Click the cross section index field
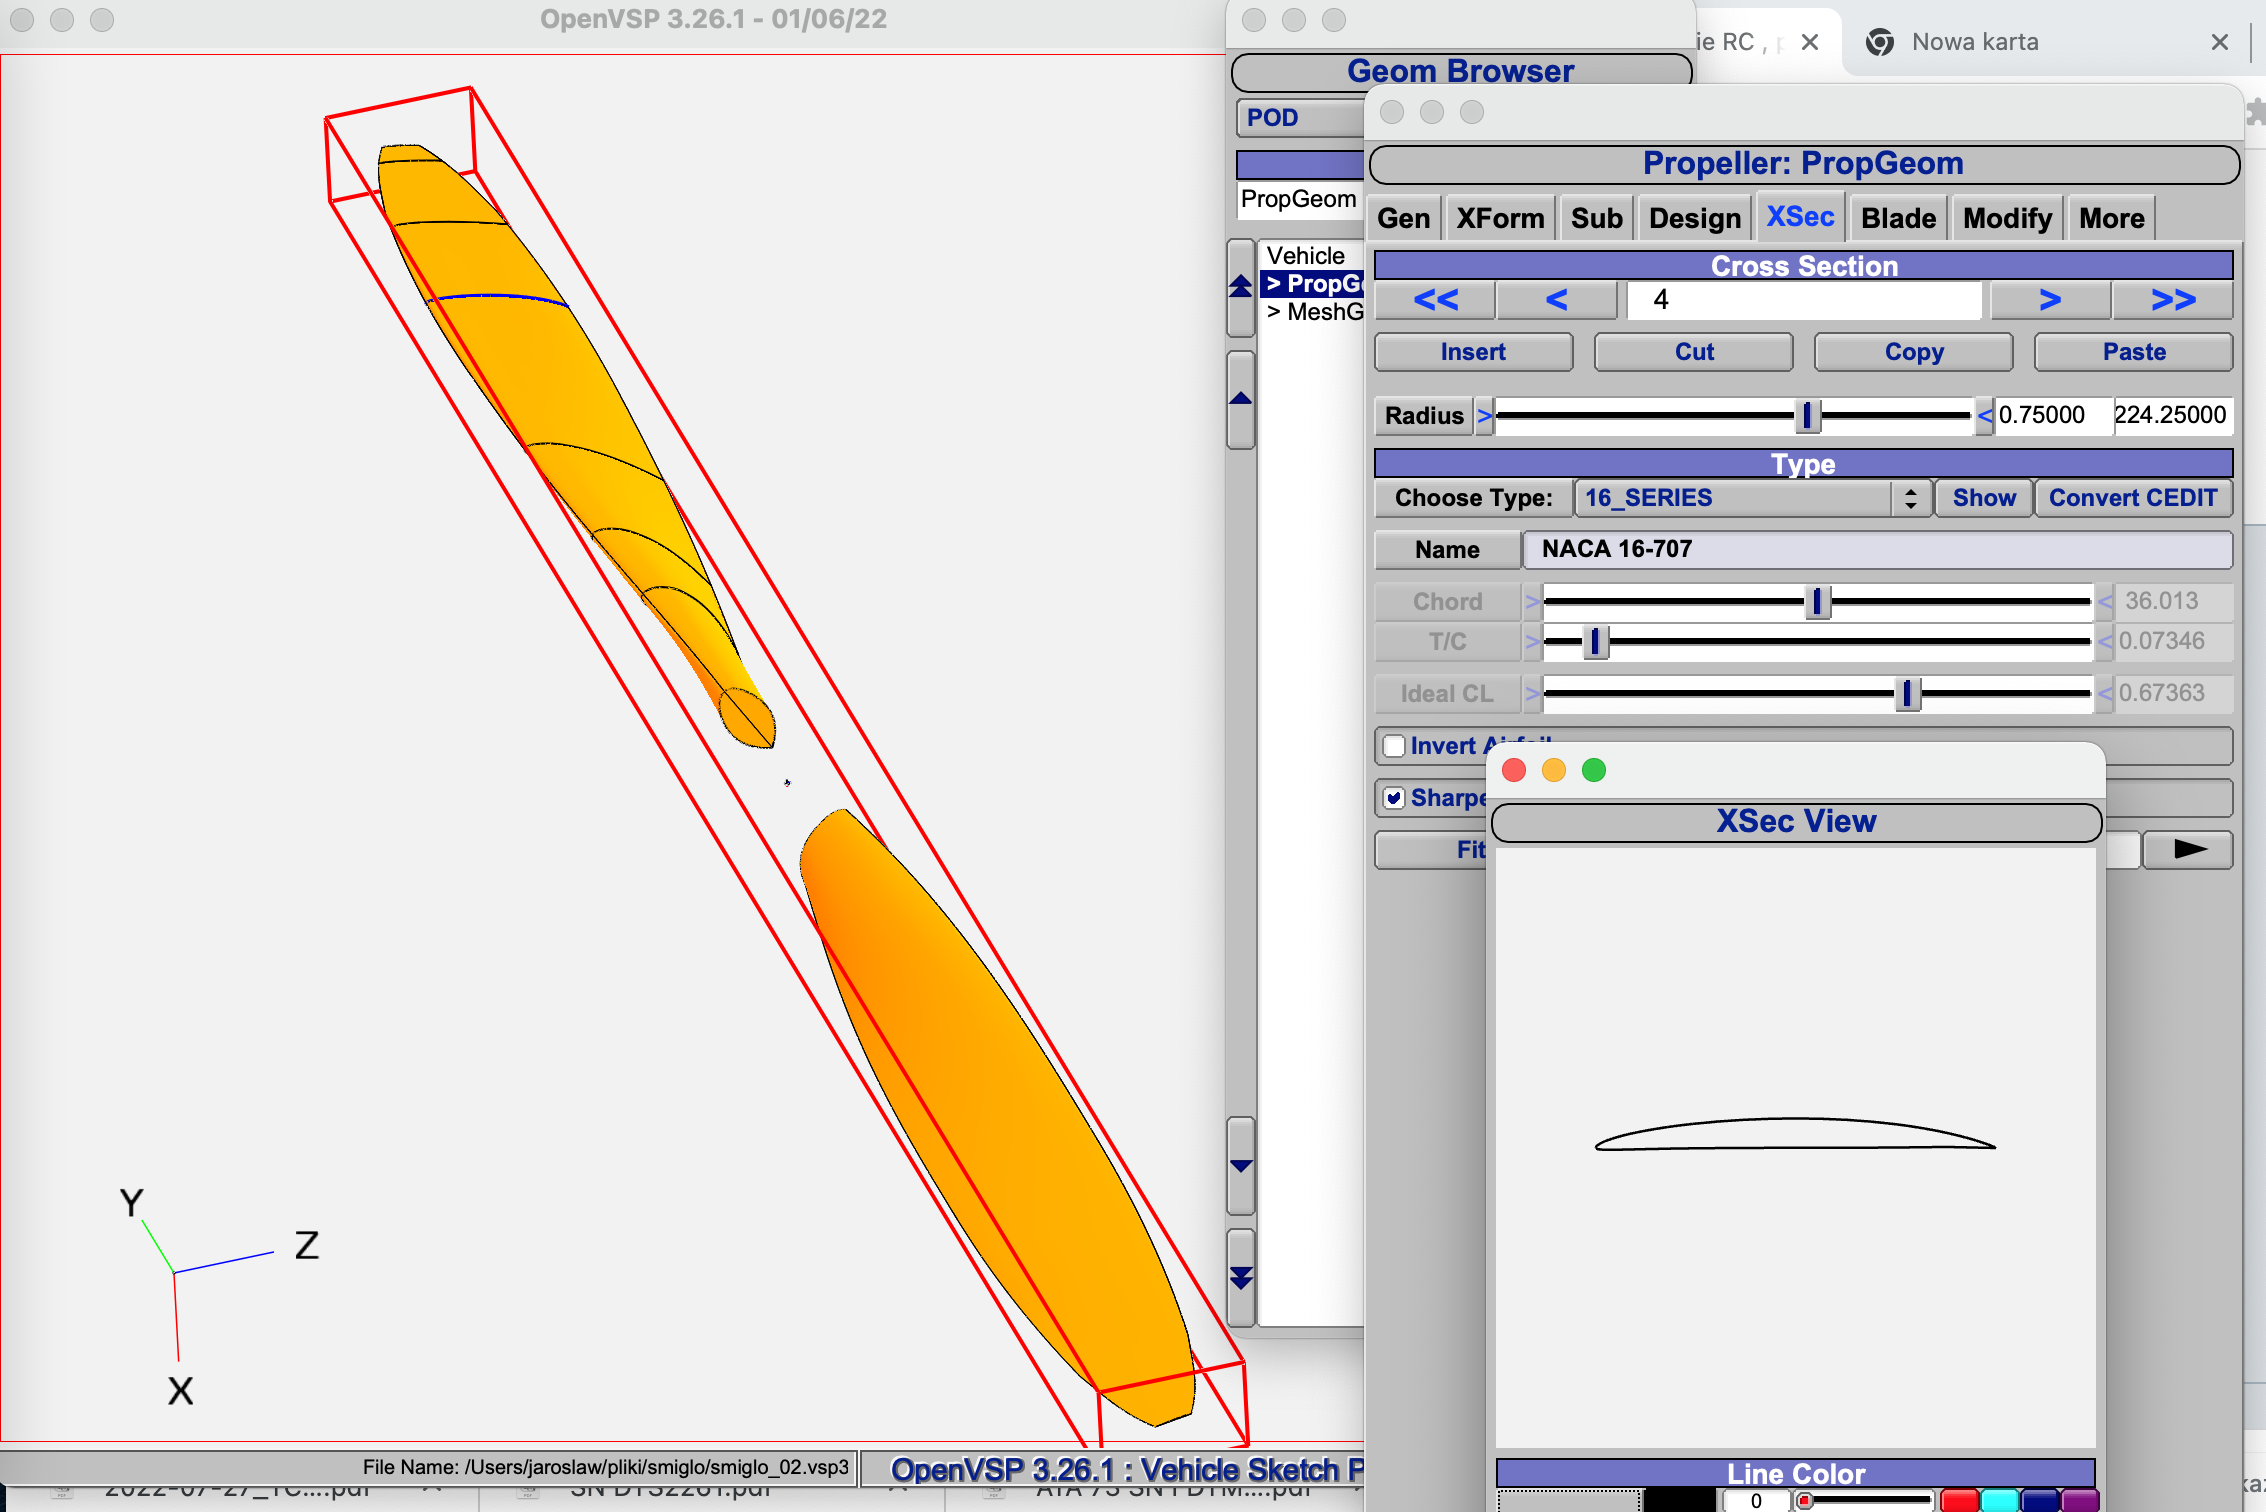This screenshot has height=1512, width=2266. (x=1803, y=300)
